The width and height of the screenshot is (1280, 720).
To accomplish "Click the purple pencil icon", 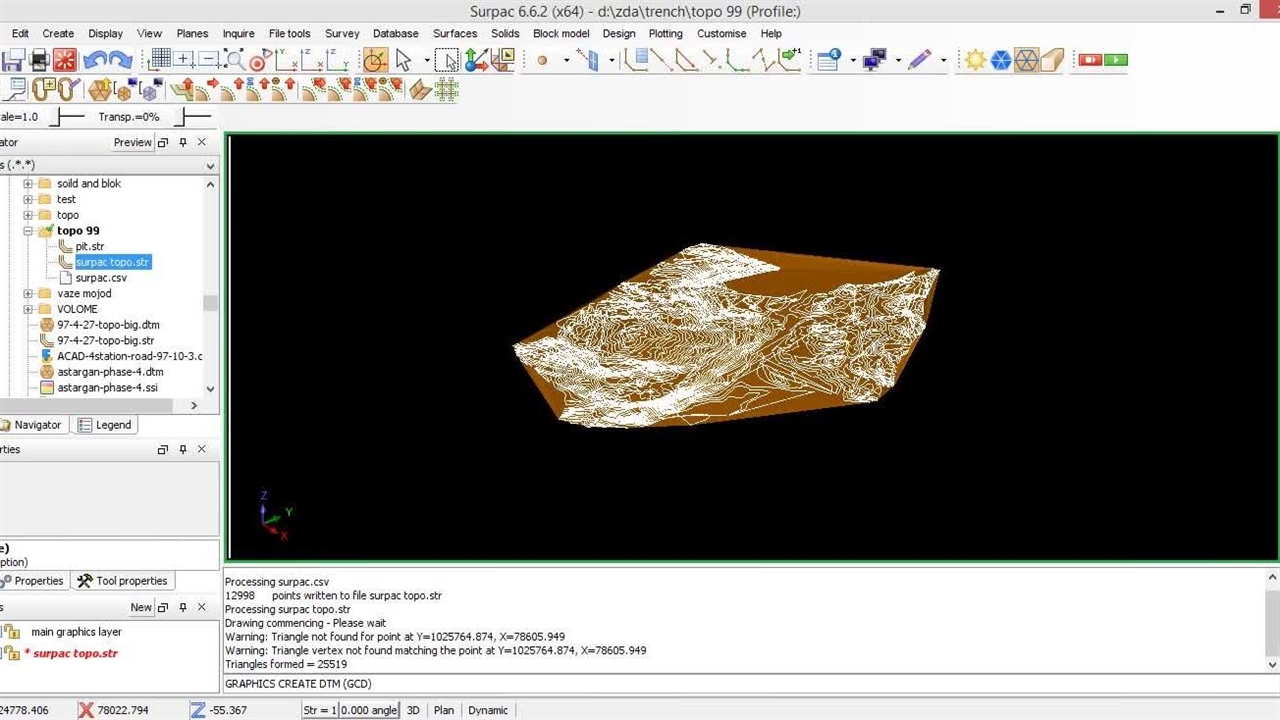I will [x=919, y=60].
